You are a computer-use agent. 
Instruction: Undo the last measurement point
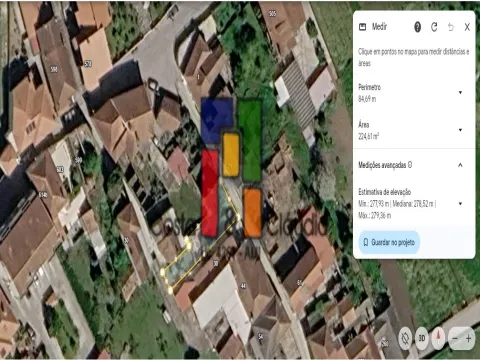click(x=451, y=27)
